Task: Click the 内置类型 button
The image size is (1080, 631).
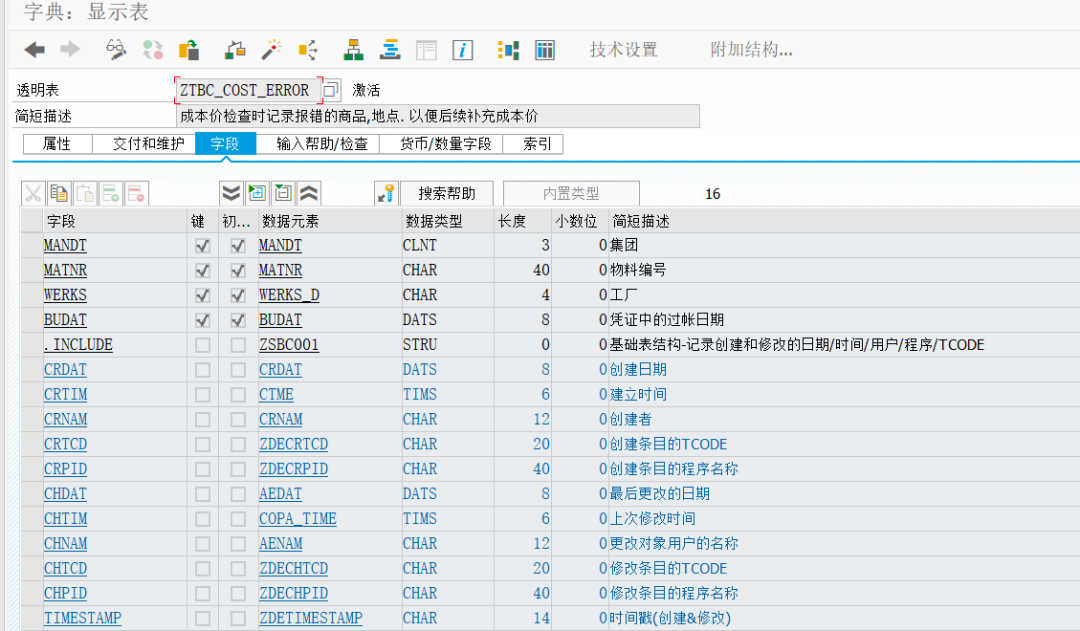Action: coord(571,194)
